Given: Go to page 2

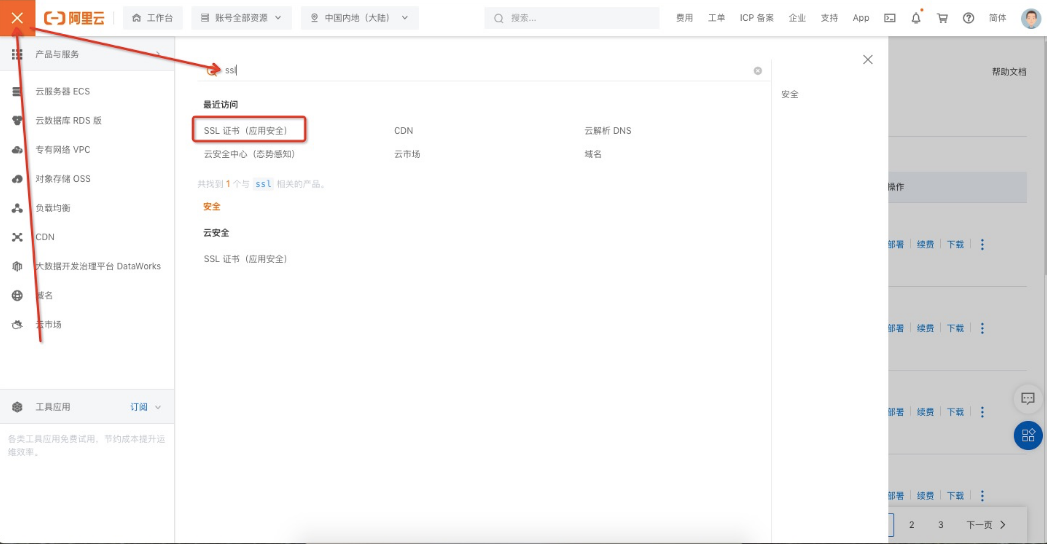Looking at the screenshot, I should [911, 525].
